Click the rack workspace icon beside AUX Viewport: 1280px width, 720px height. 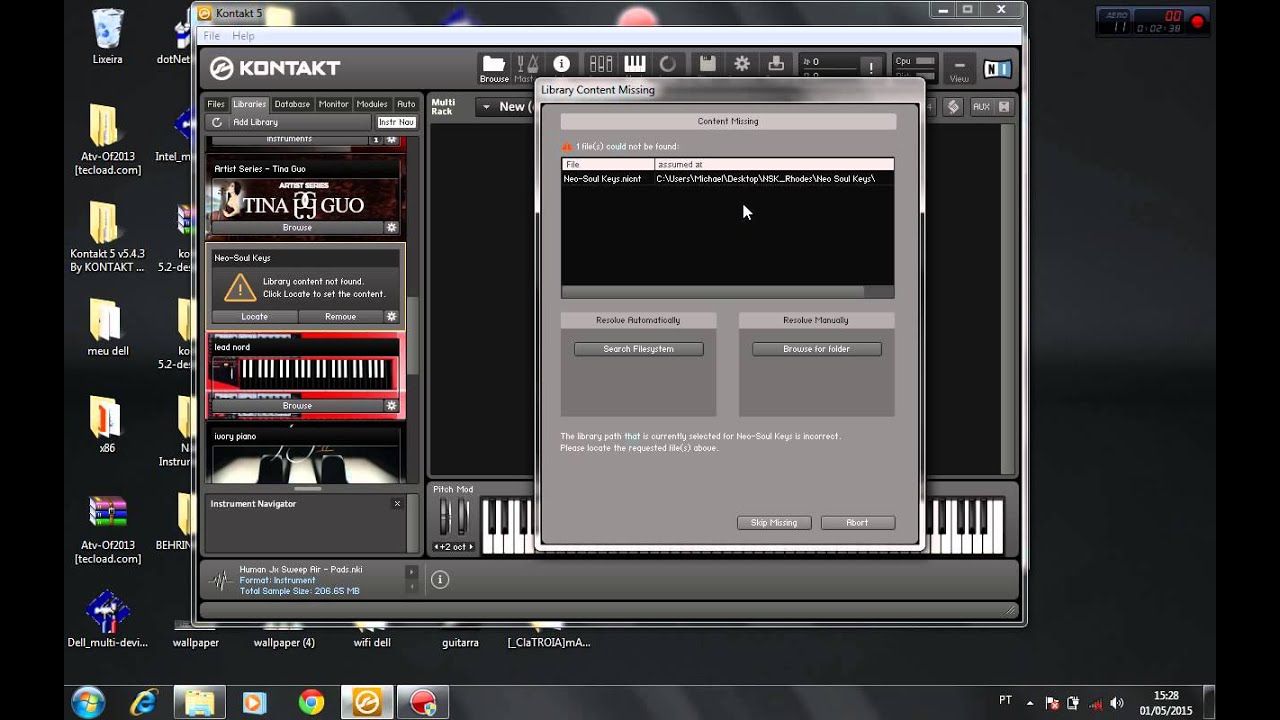(953, 107)
